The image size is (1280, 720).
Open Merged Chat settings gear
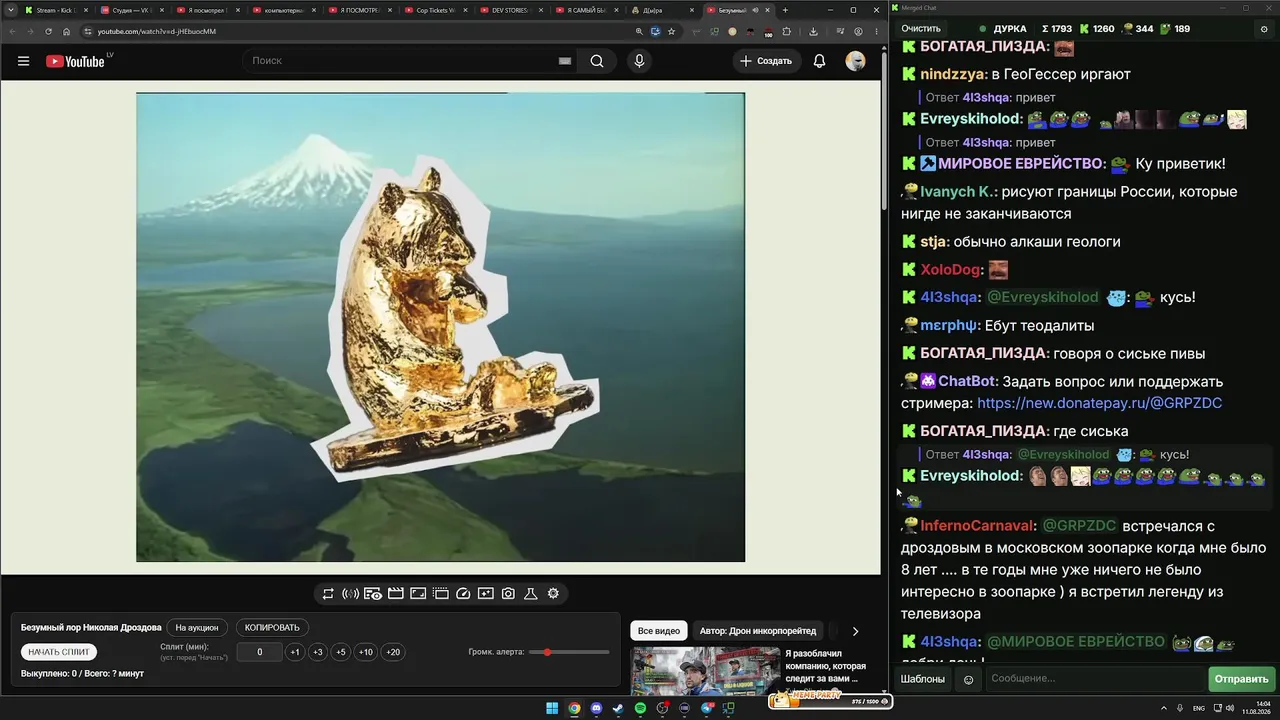pyautogui.click(x=1264, y=29)
